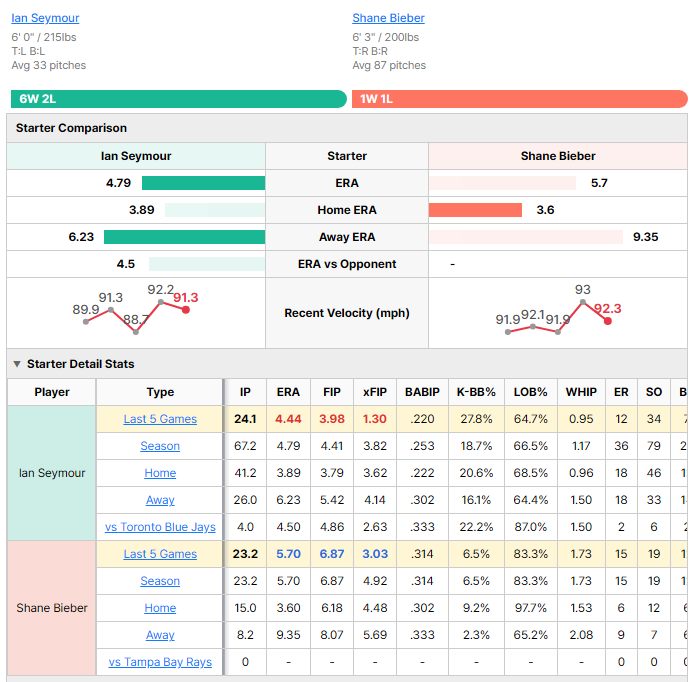693x682 pixels.
Task: Click Seymour's 88.7 velocity low point
Action: (x=136, y=332)
